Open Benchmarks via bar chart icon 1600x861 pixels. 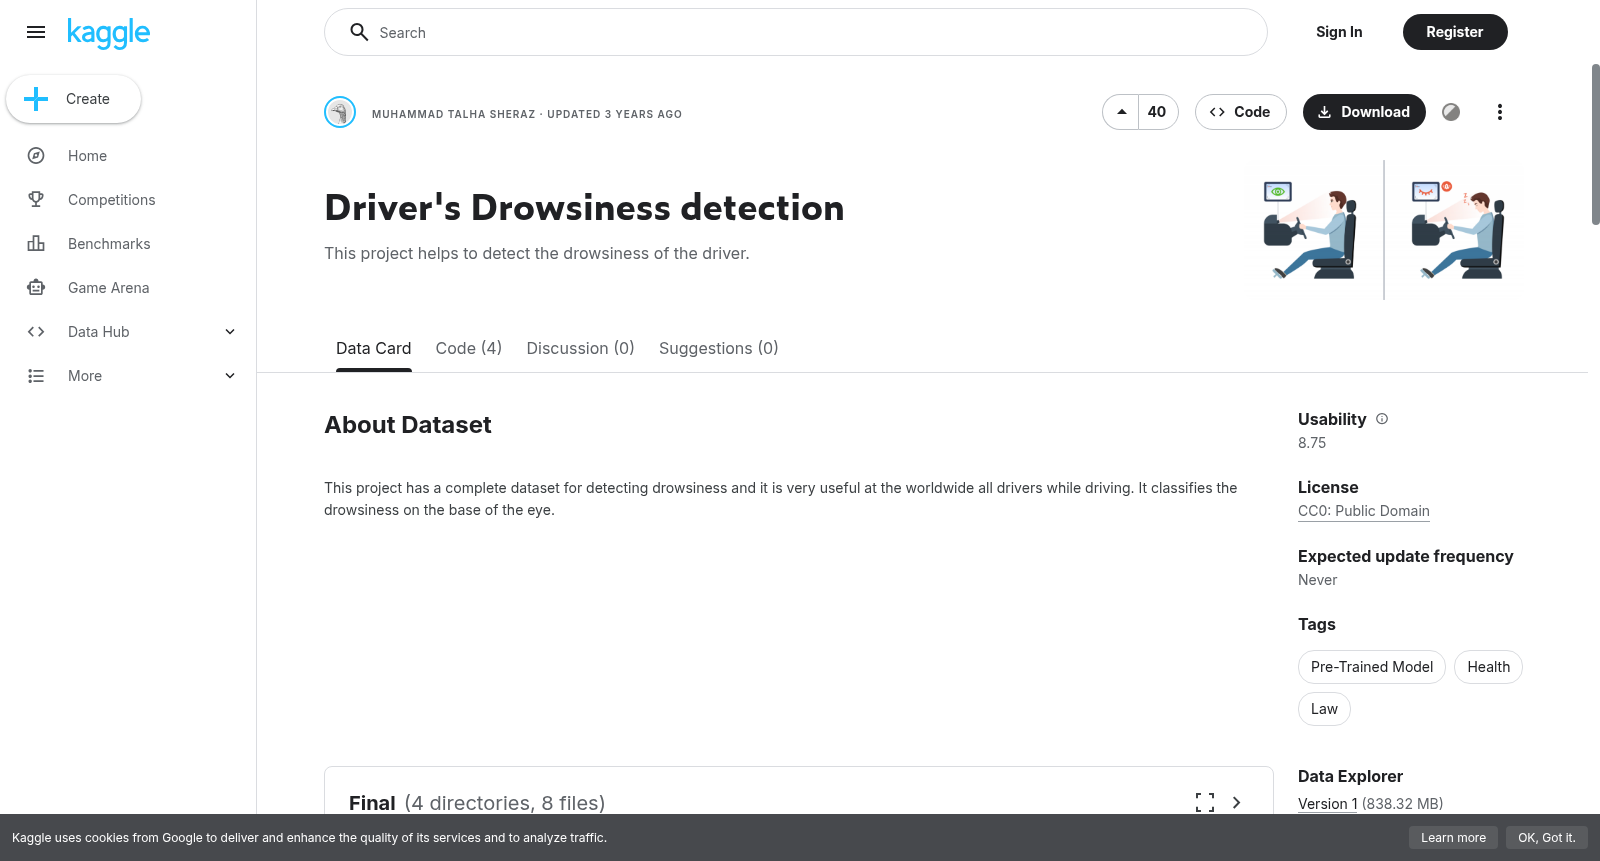click(36, 244)
